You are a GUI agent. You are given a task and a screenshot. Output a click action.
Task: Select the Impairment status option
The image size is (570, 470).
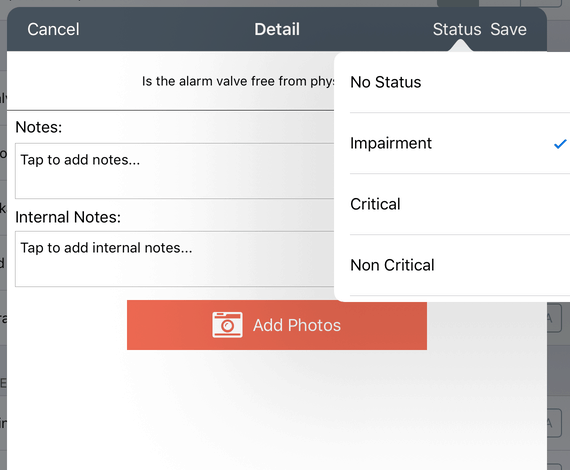tap(452, 143)
